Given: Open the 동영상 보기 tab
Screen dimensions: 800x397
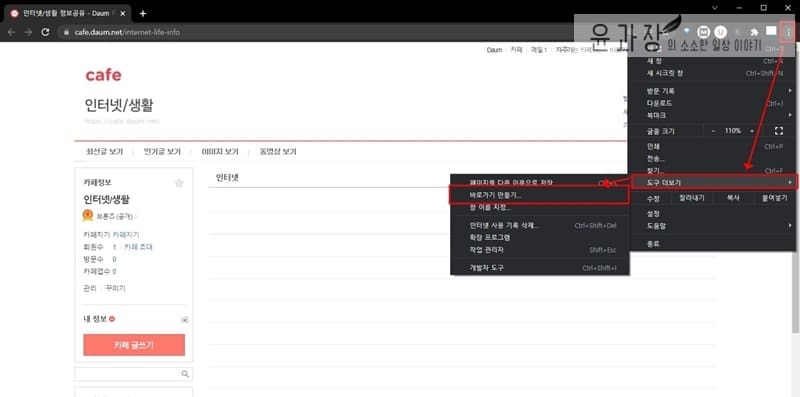Looking at the screenshot, I should (278, 152).
